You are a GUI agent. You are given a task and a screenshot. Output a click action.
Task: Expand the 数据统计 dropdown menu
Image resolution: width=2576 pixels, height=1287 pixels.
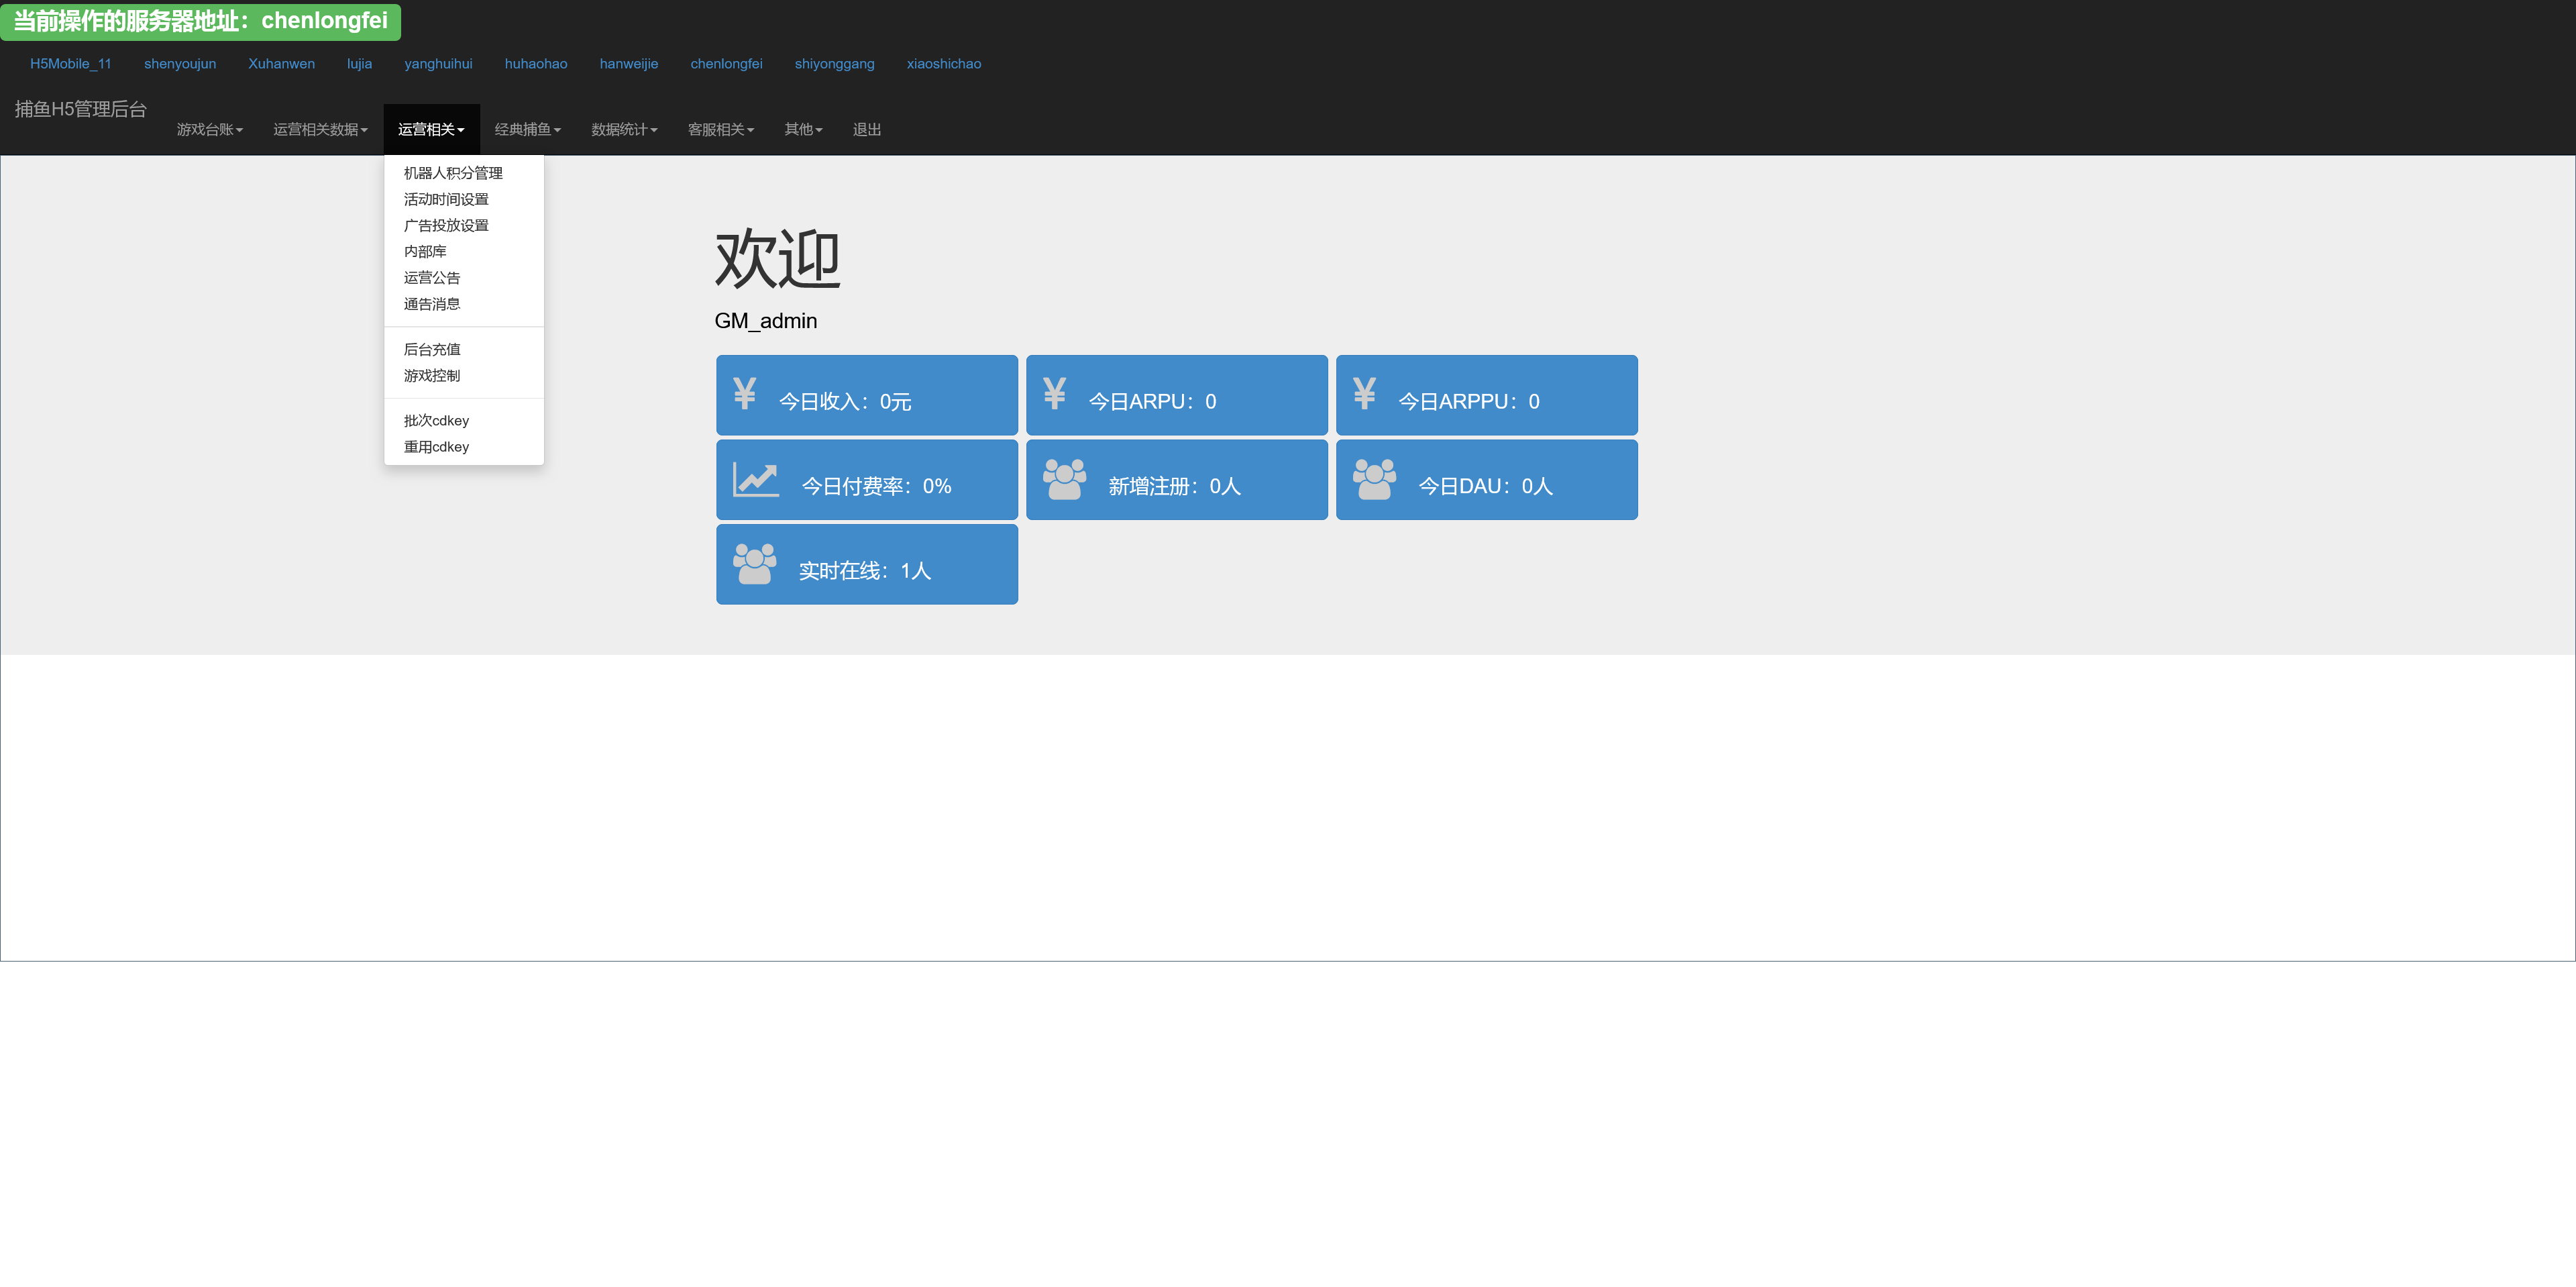(624, 130)
